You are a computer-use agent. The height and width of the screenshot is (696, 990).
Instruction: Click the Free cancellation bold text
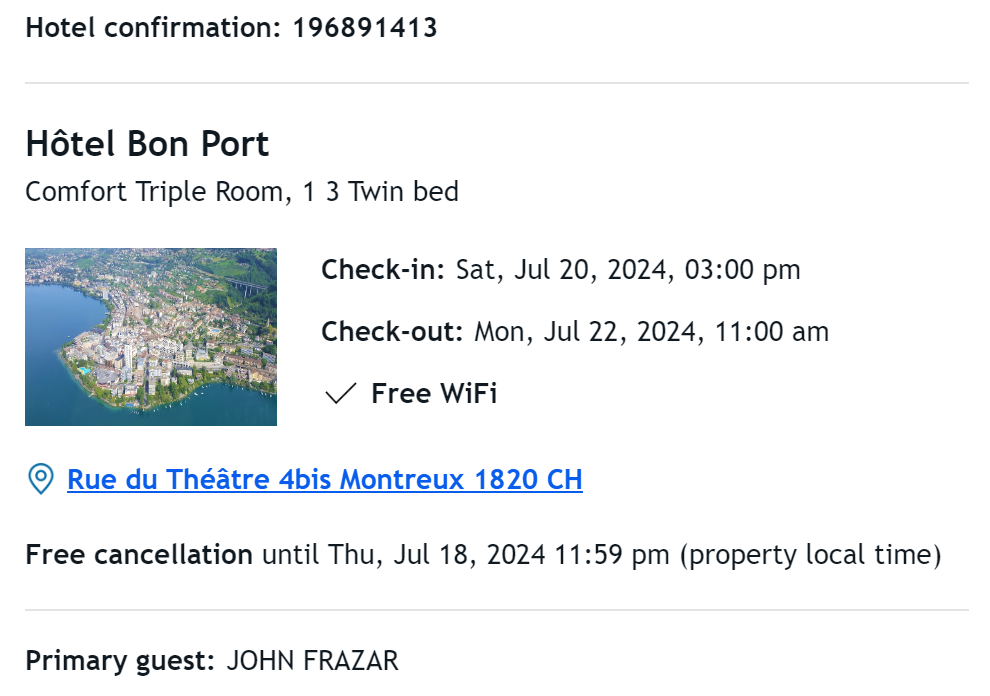139,555
